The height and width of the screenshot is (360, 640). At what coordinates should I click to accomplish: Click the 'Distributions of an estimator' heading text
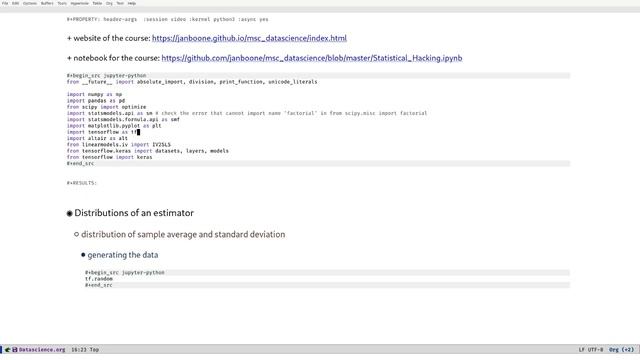[x=134, y=213]
